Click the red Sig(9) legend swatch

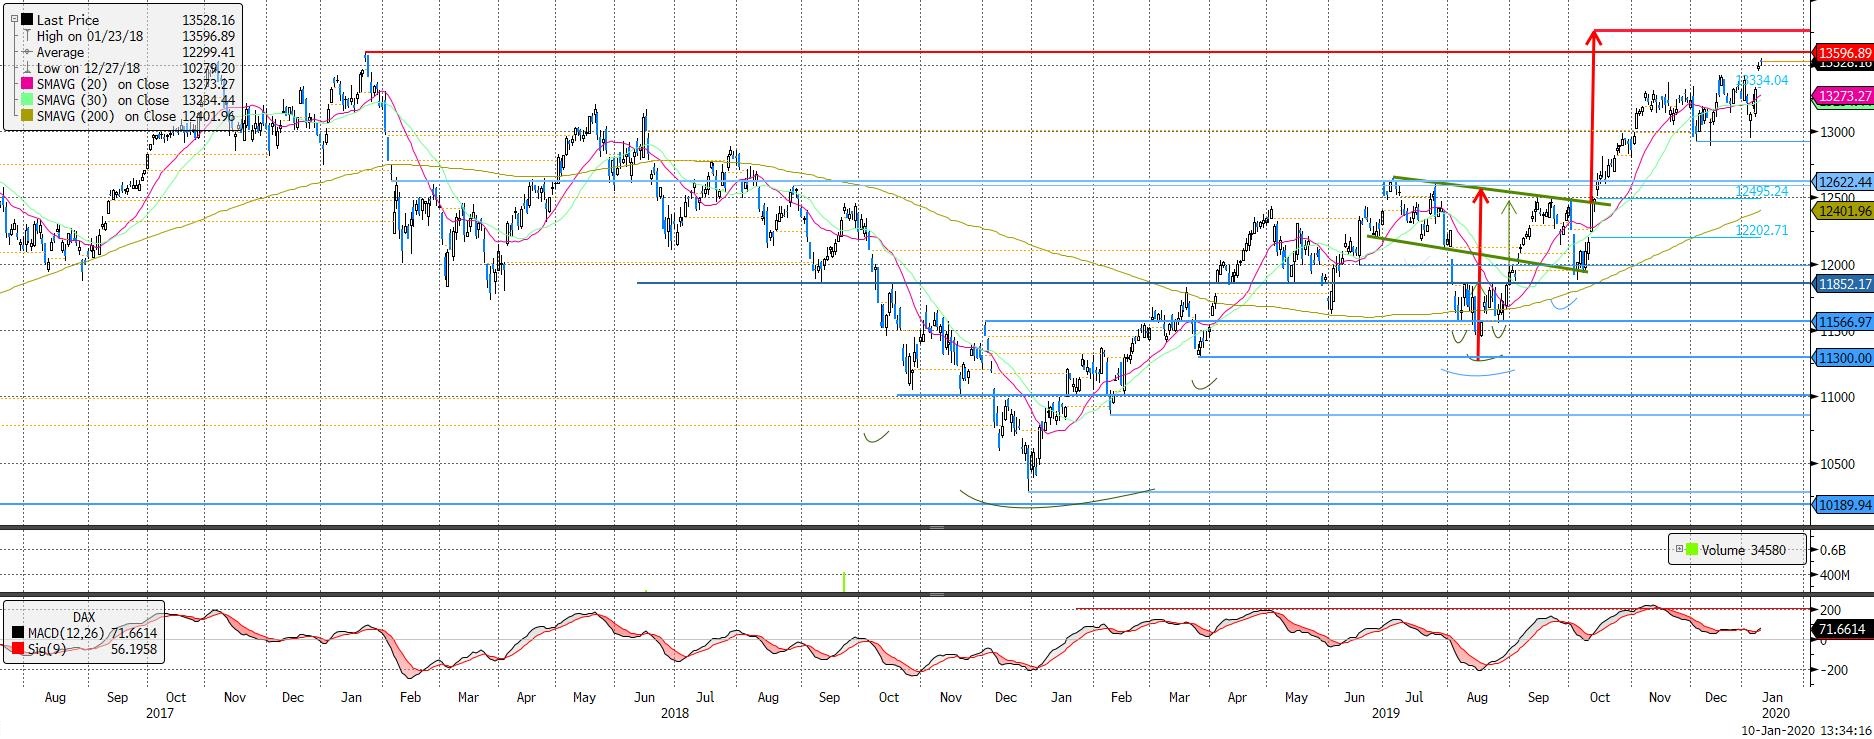[19, 649]
